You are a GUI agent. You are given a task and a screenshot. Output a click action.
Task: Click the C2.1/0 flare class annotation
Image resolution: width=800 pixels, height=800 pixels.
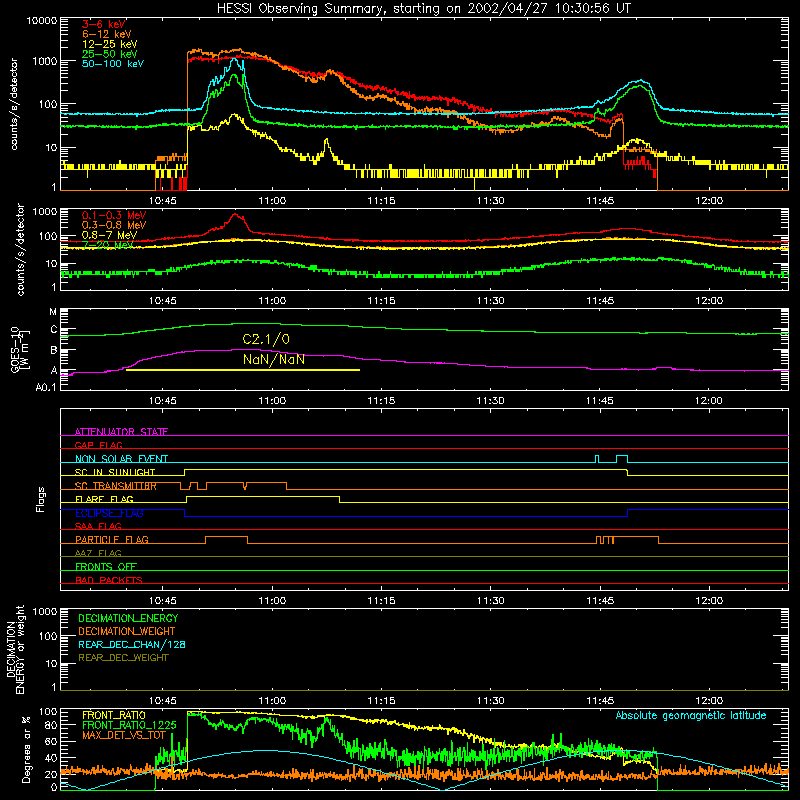[x=266, y=339]
